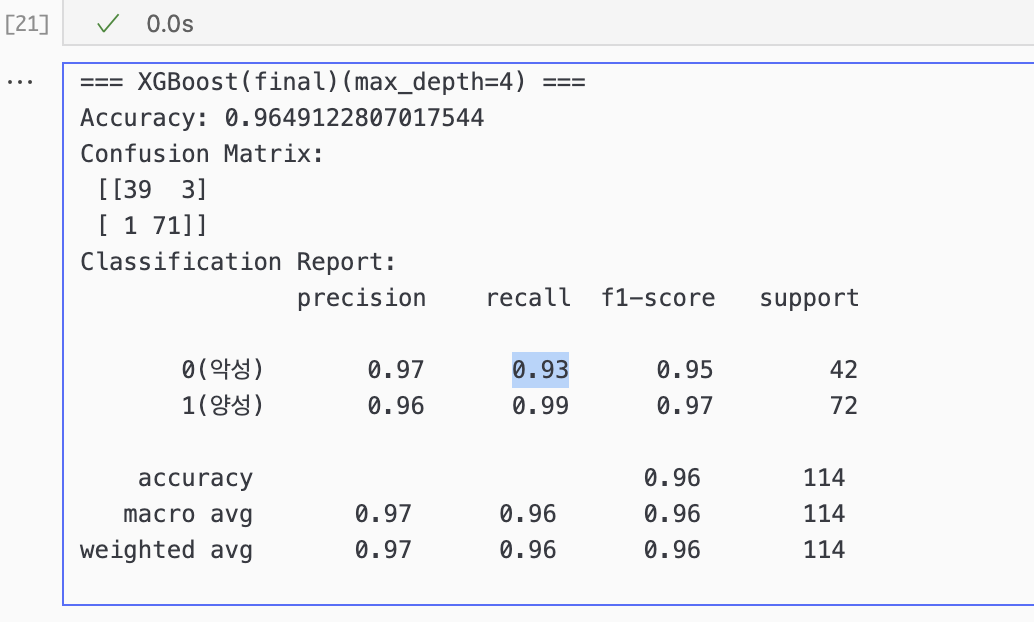
Task: Click the macro avg row label
Action: (x=188, y=514)
